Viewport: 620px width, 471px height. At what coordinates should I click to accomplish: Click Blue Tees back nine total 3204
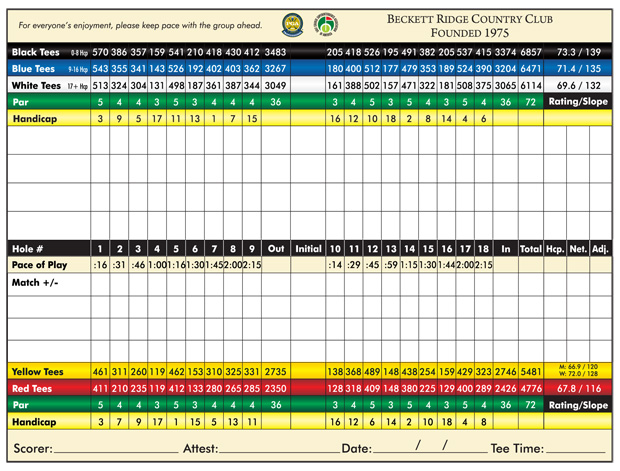pos(506,69)
